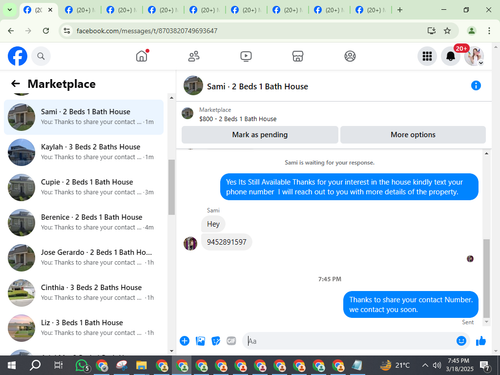The height and width of the screenshot is (375, 500).
Task: Click the address bar URL
Action: point(147,31)
